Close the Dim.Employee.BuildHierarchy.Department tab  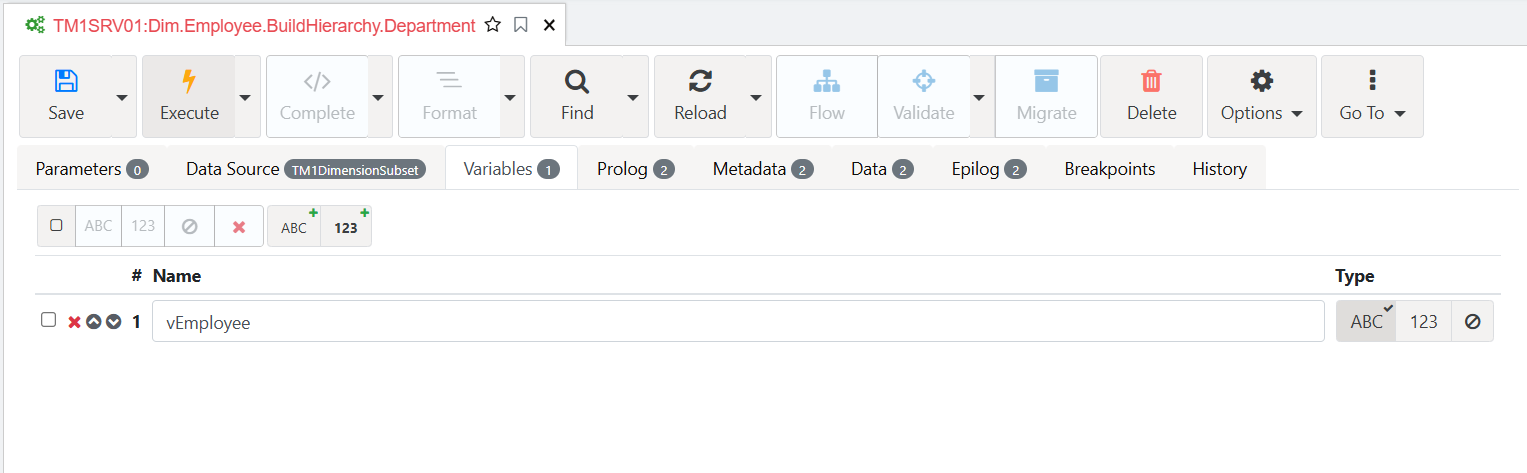[549, 25]
